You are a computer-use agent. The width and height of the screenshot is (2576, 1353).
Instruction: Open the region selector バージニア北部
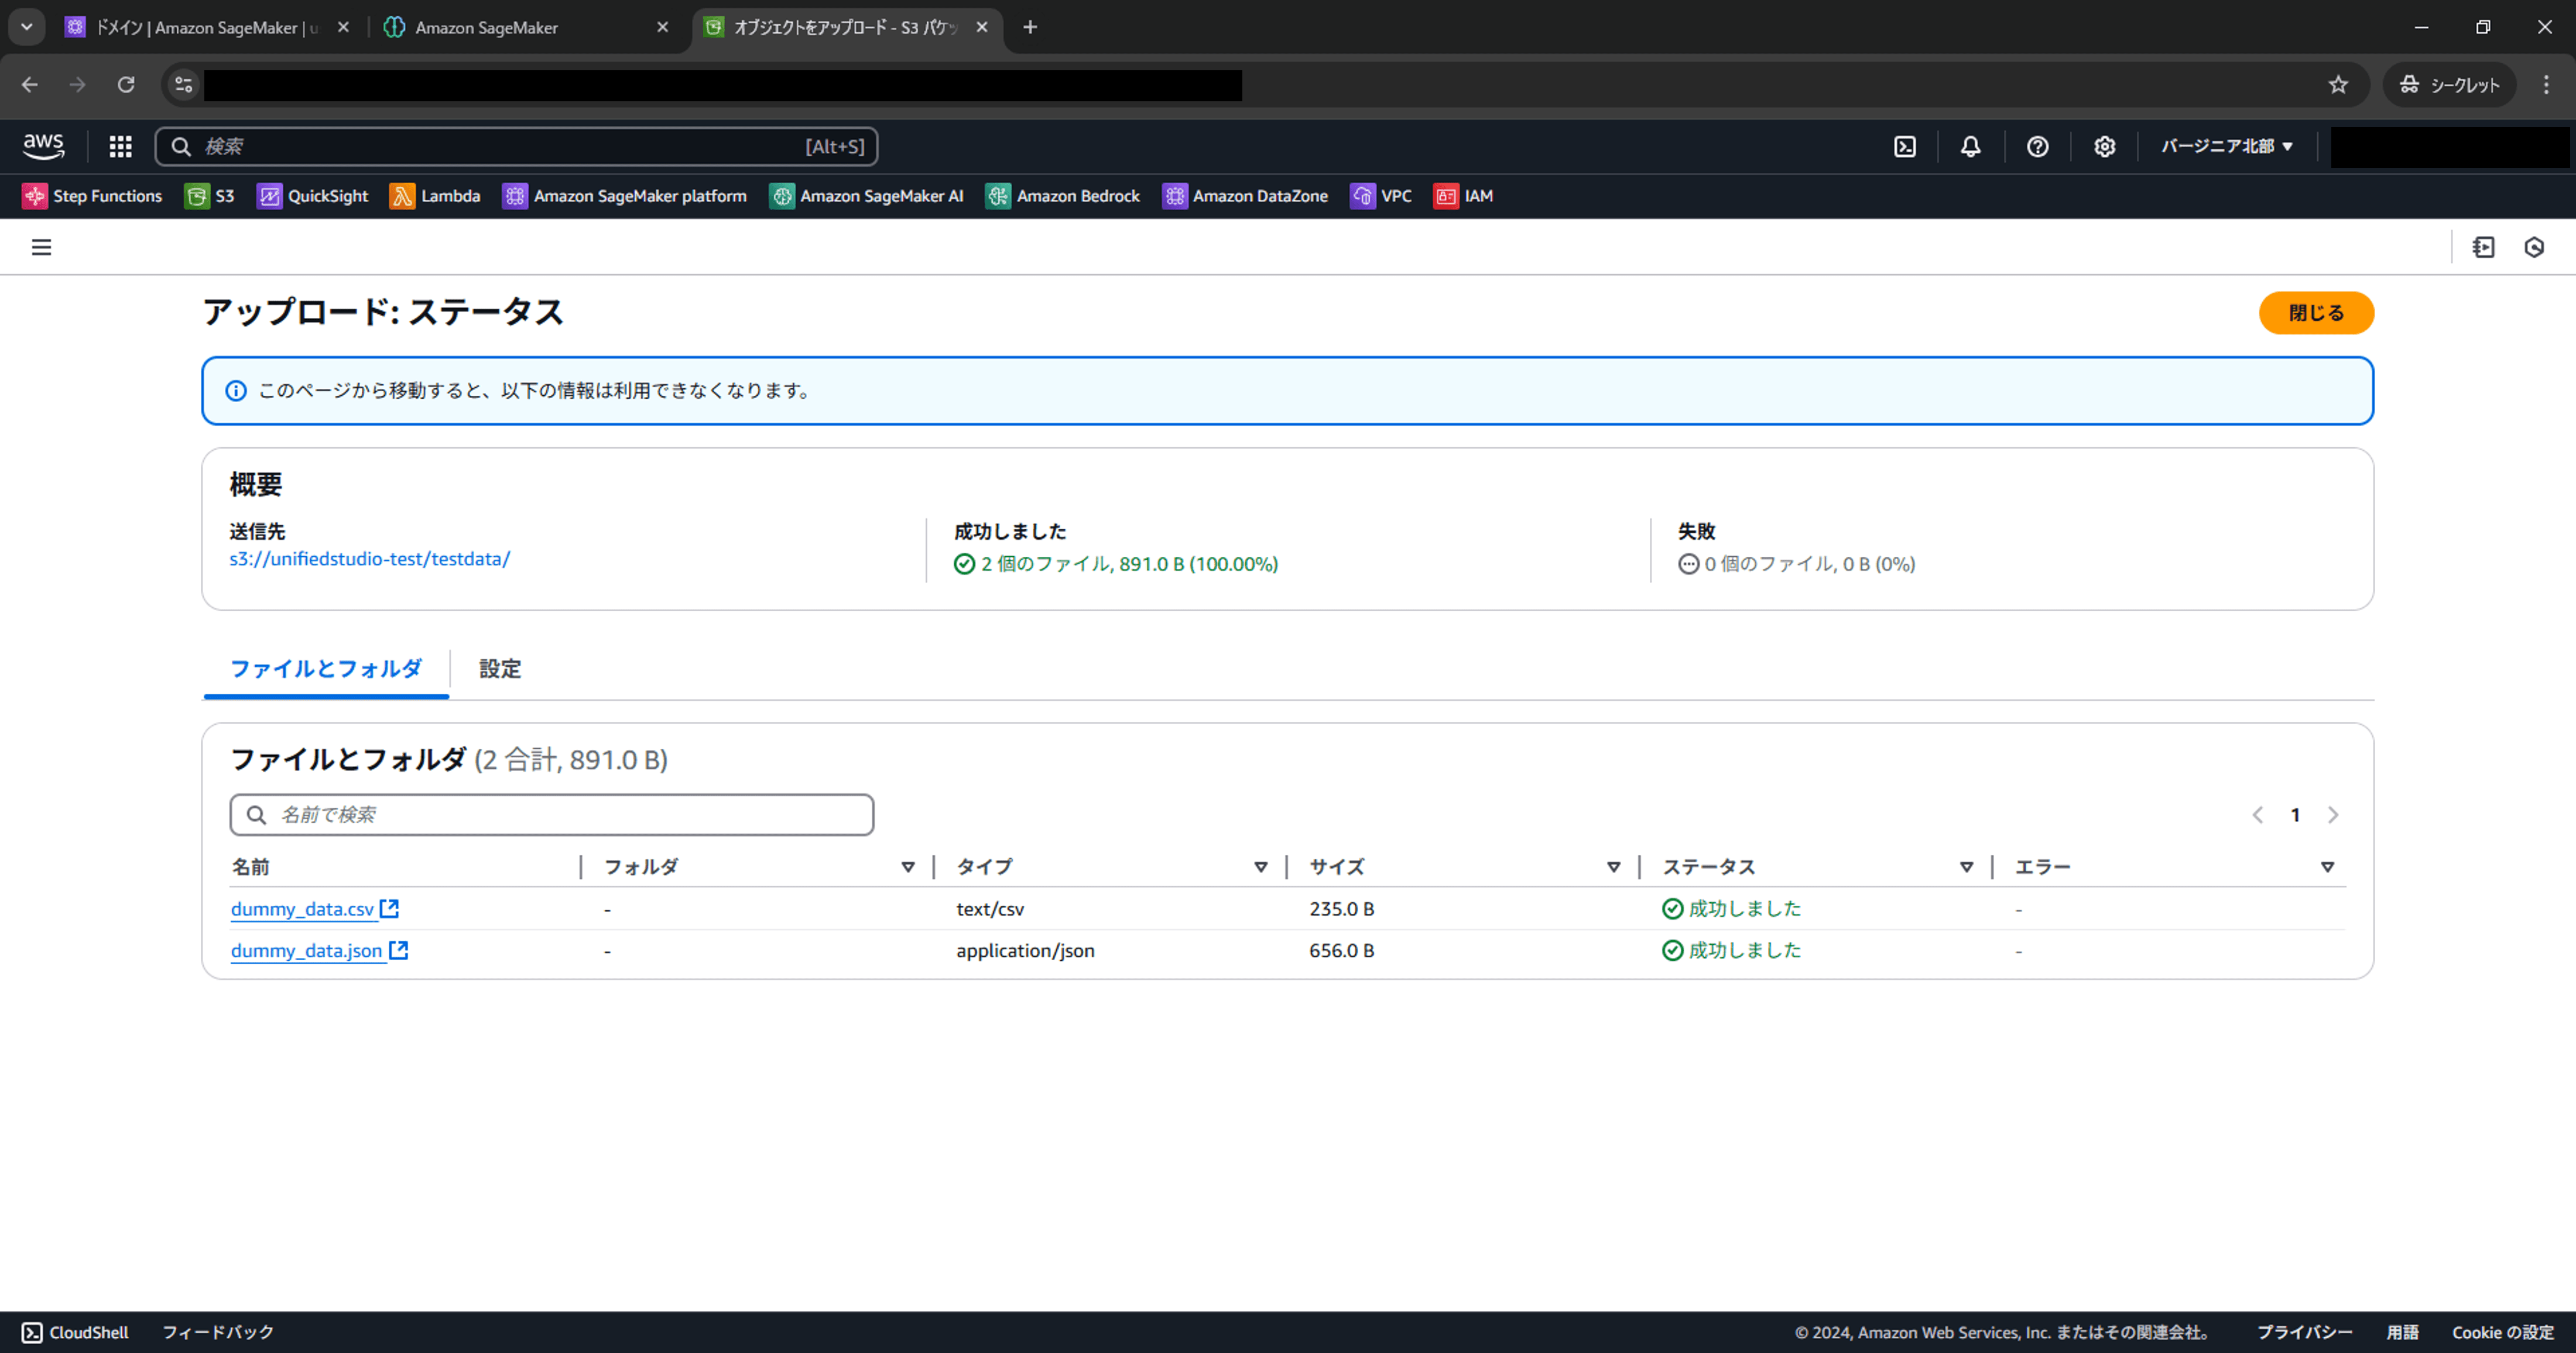2227,146
